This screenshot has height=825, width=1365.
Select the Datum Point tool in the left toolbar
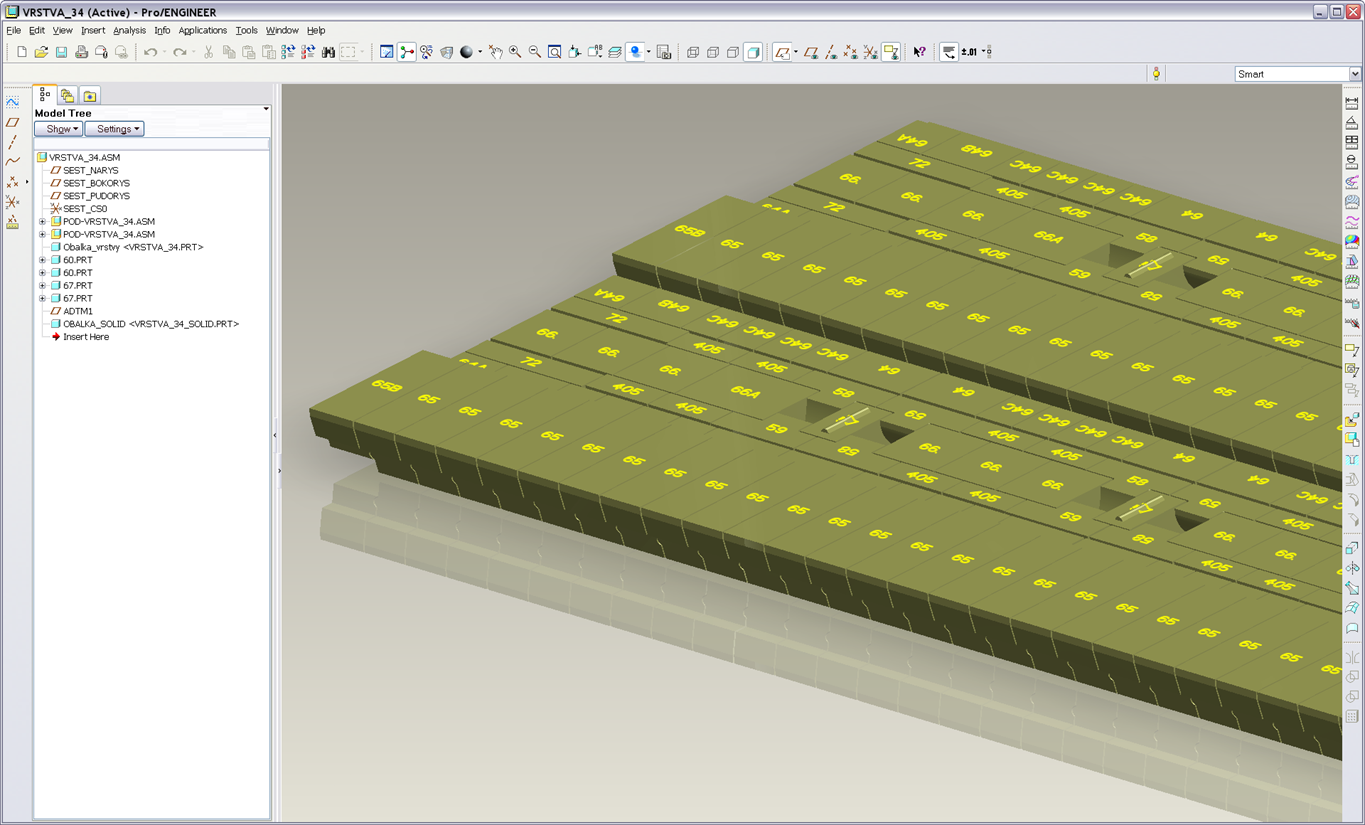pyautogui.click(x=12, y=182)
